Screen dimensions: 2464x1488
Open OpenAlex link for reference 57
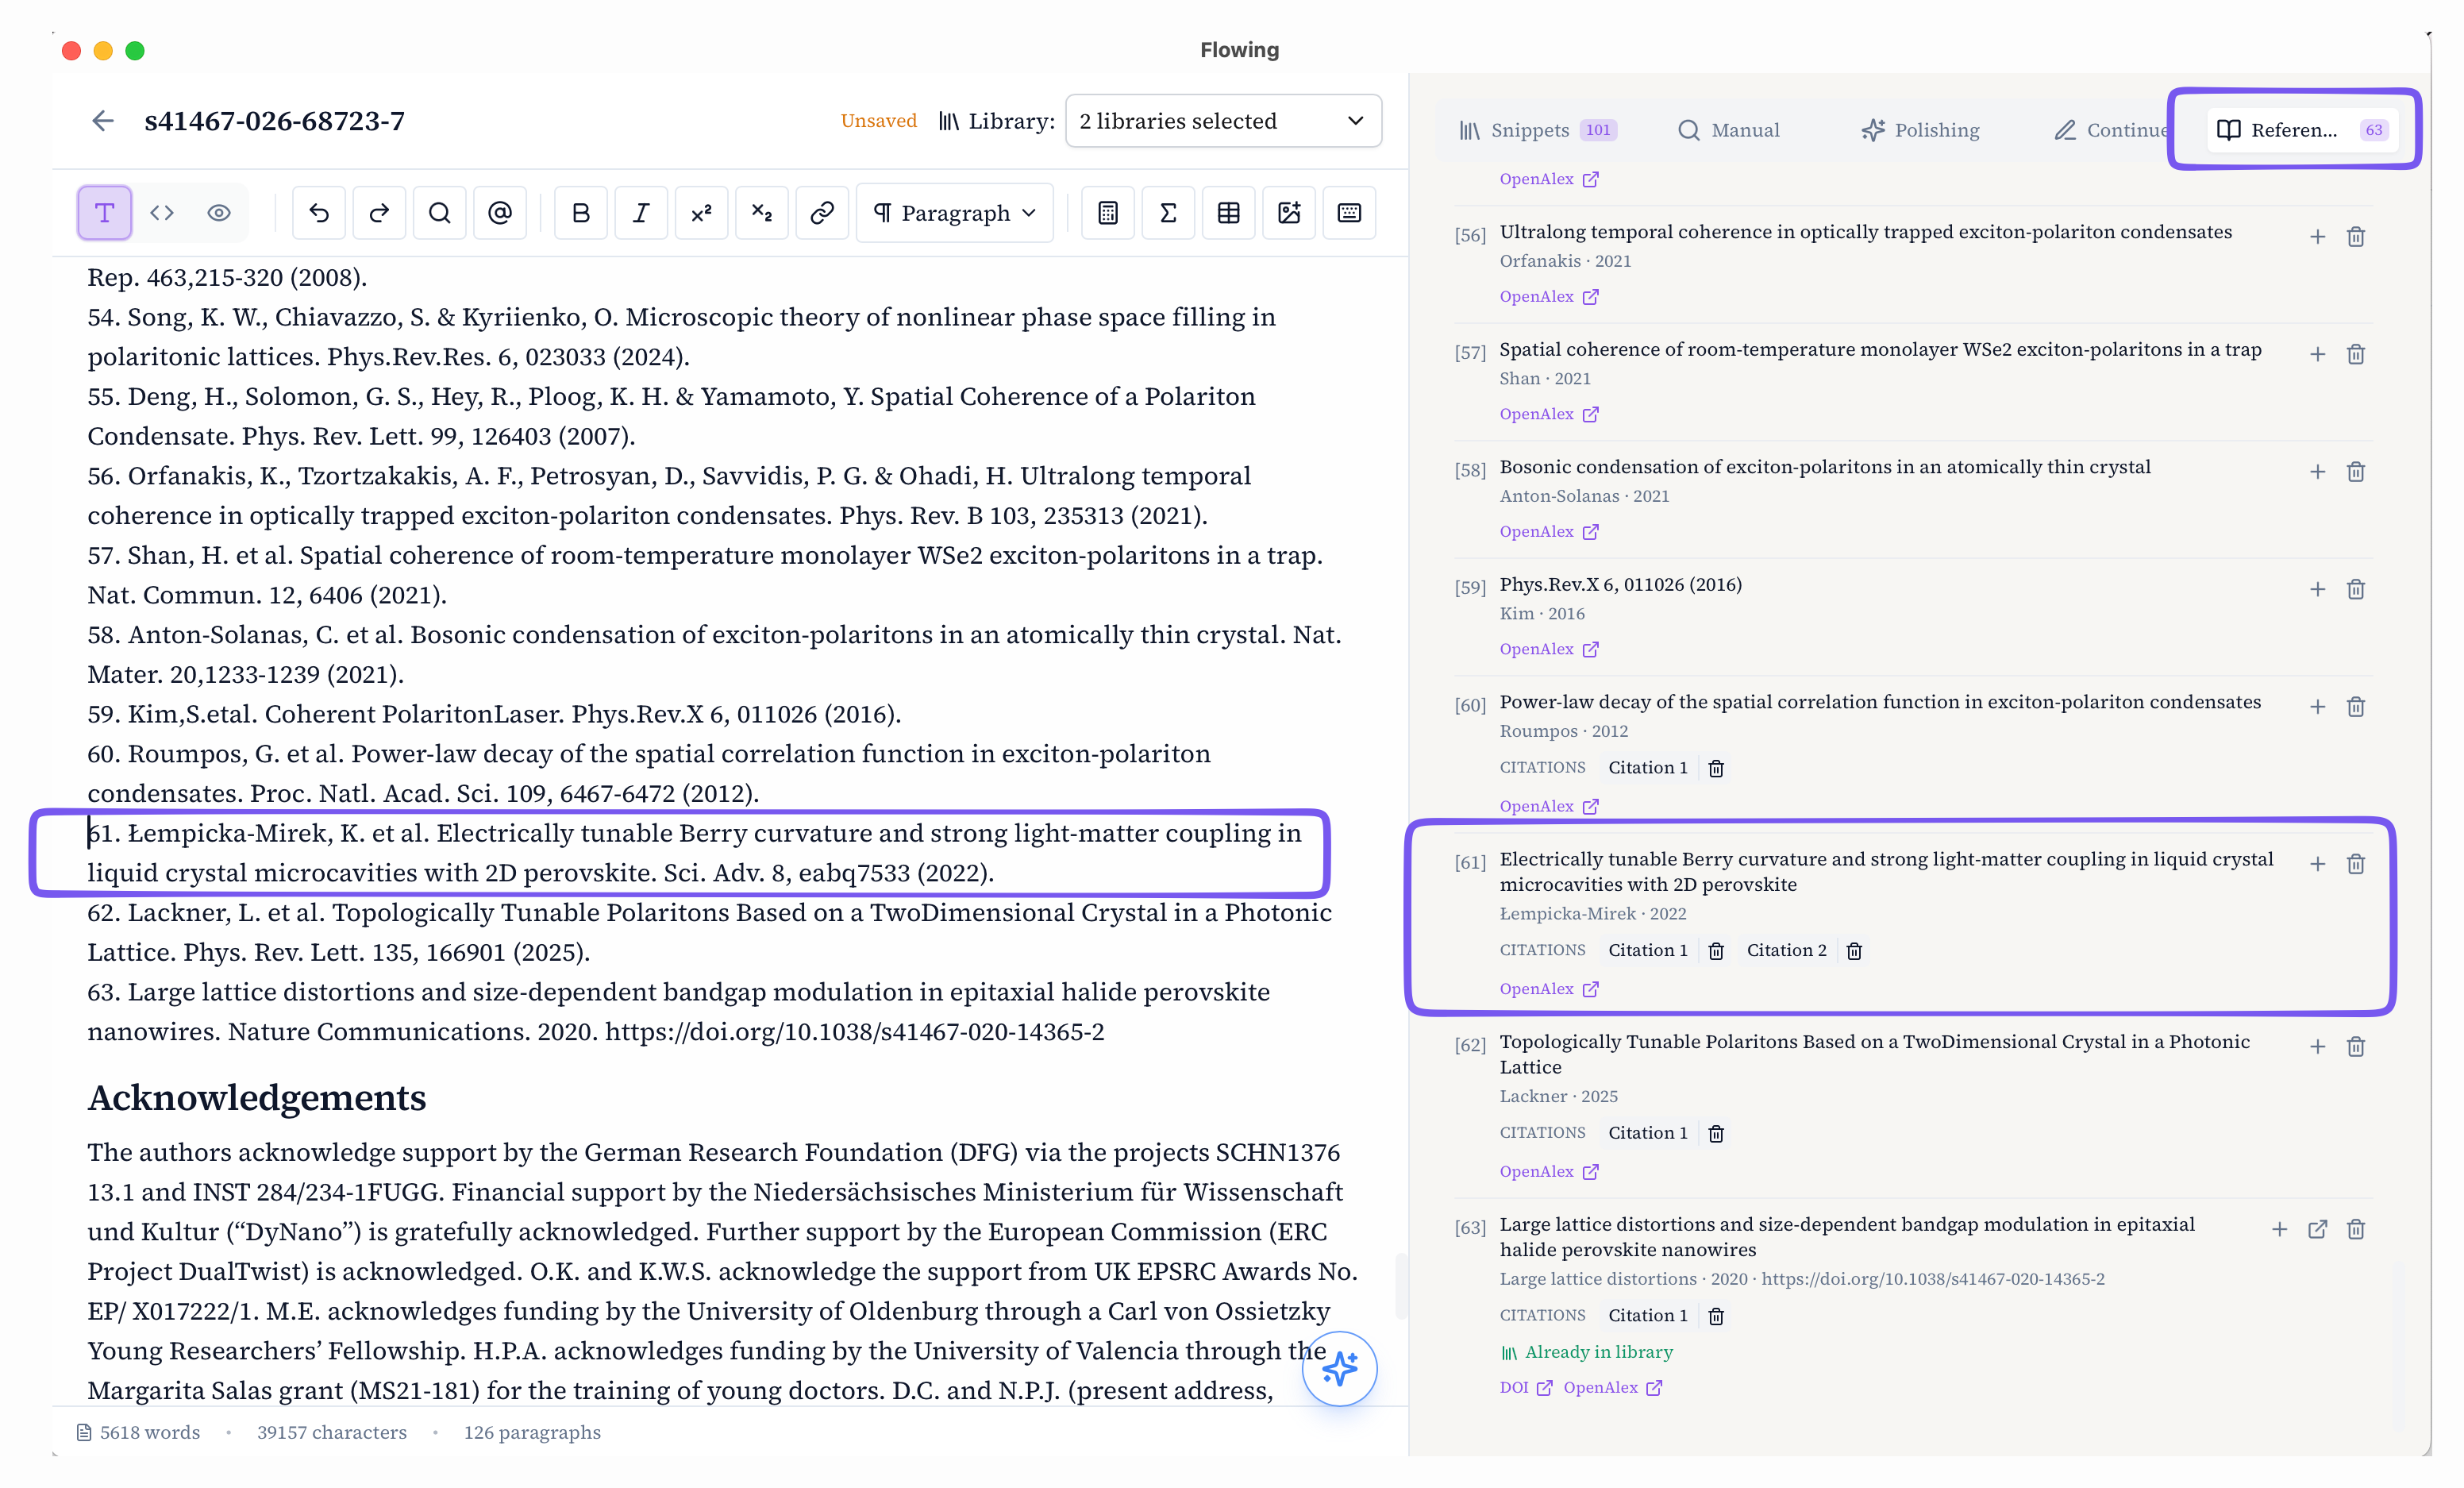click(x=1549, y=414)
